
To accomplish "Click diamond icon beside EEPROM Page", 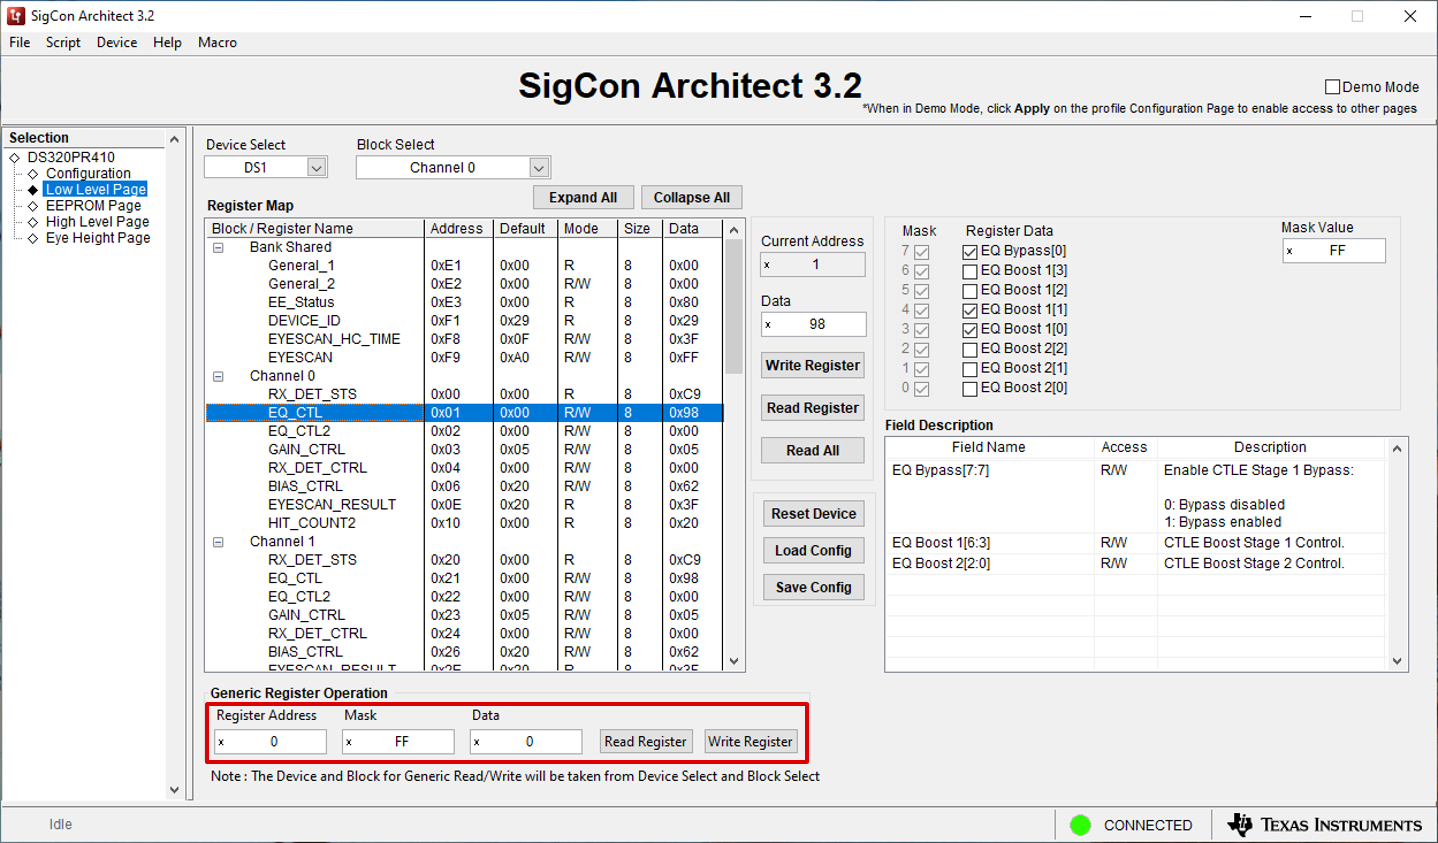I will pyautogui.click(x=33, y=206).
